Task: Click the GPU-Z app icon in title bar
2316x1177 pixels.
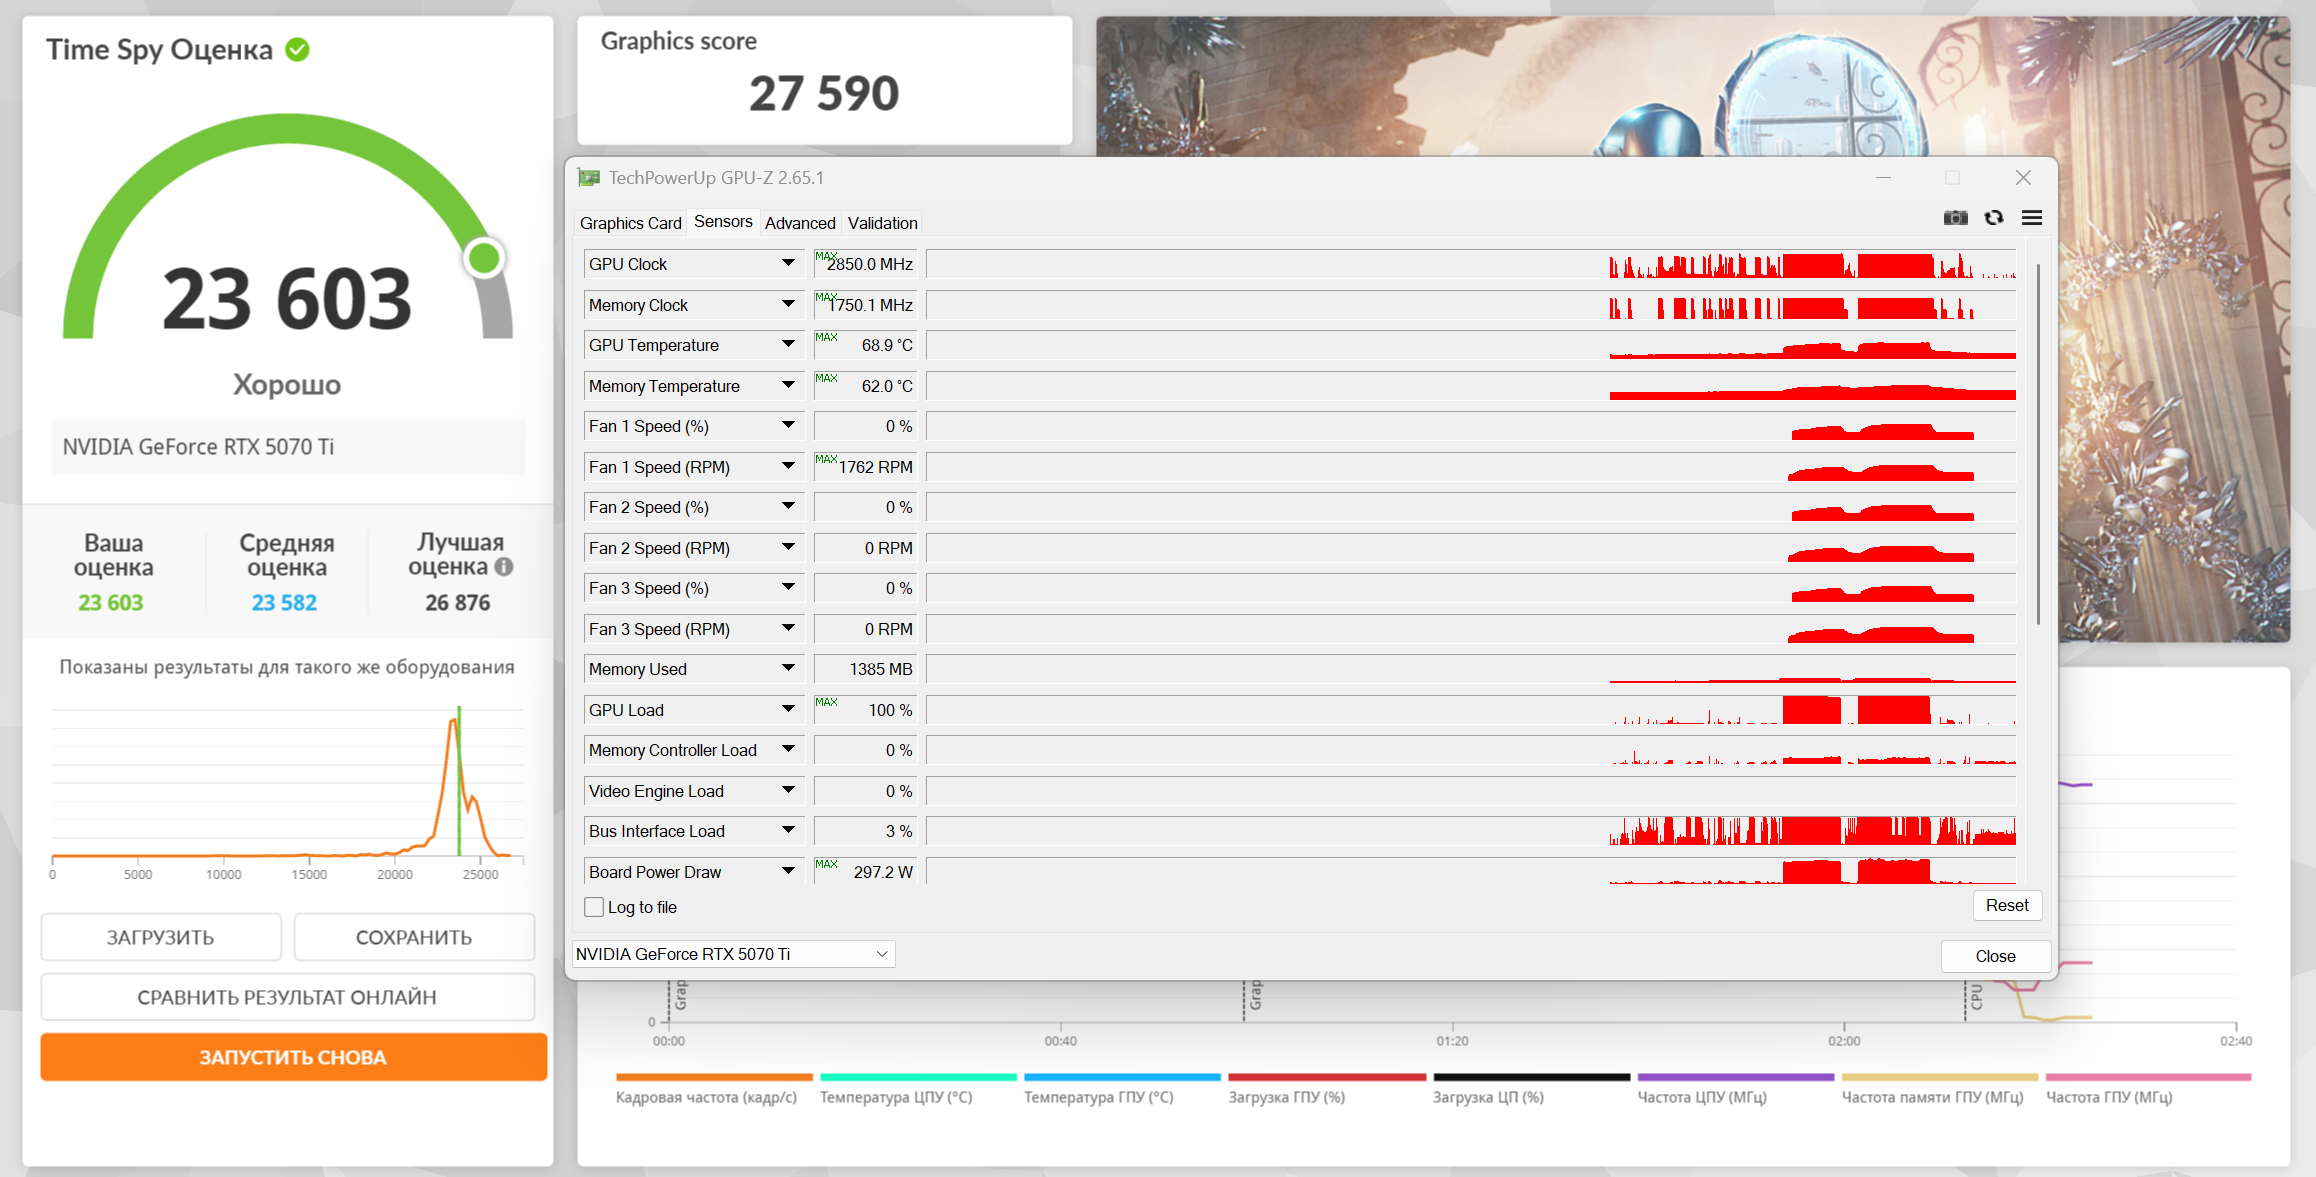Action: point(589,178)
